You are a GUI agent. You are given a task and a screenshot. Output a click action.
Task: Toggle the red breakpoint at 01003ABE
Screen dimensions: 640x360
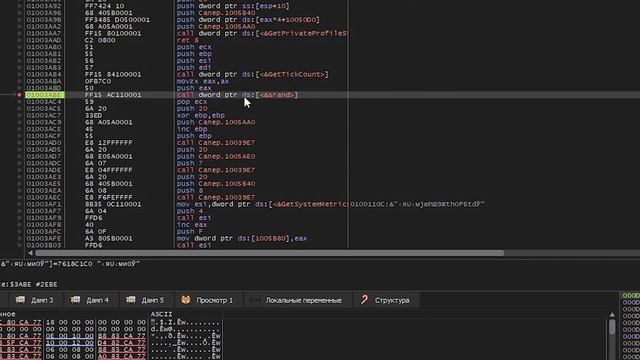[x=19, y=95]
